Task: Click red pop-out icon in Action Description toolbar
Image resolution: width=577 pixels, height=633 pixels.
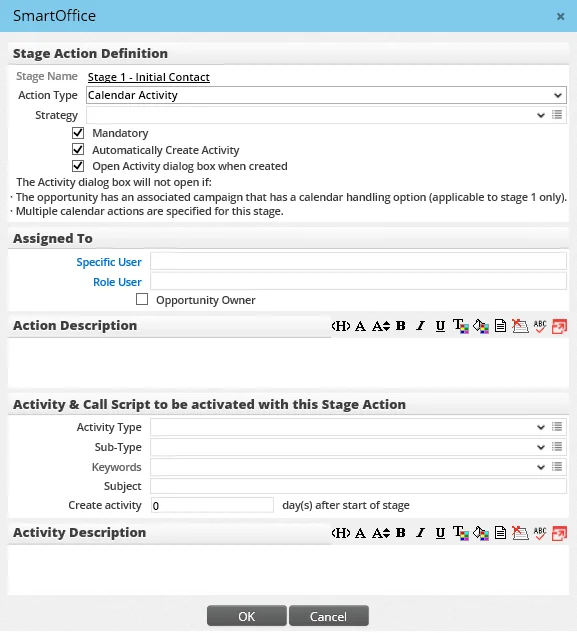Action: click(x=560, y=326)
